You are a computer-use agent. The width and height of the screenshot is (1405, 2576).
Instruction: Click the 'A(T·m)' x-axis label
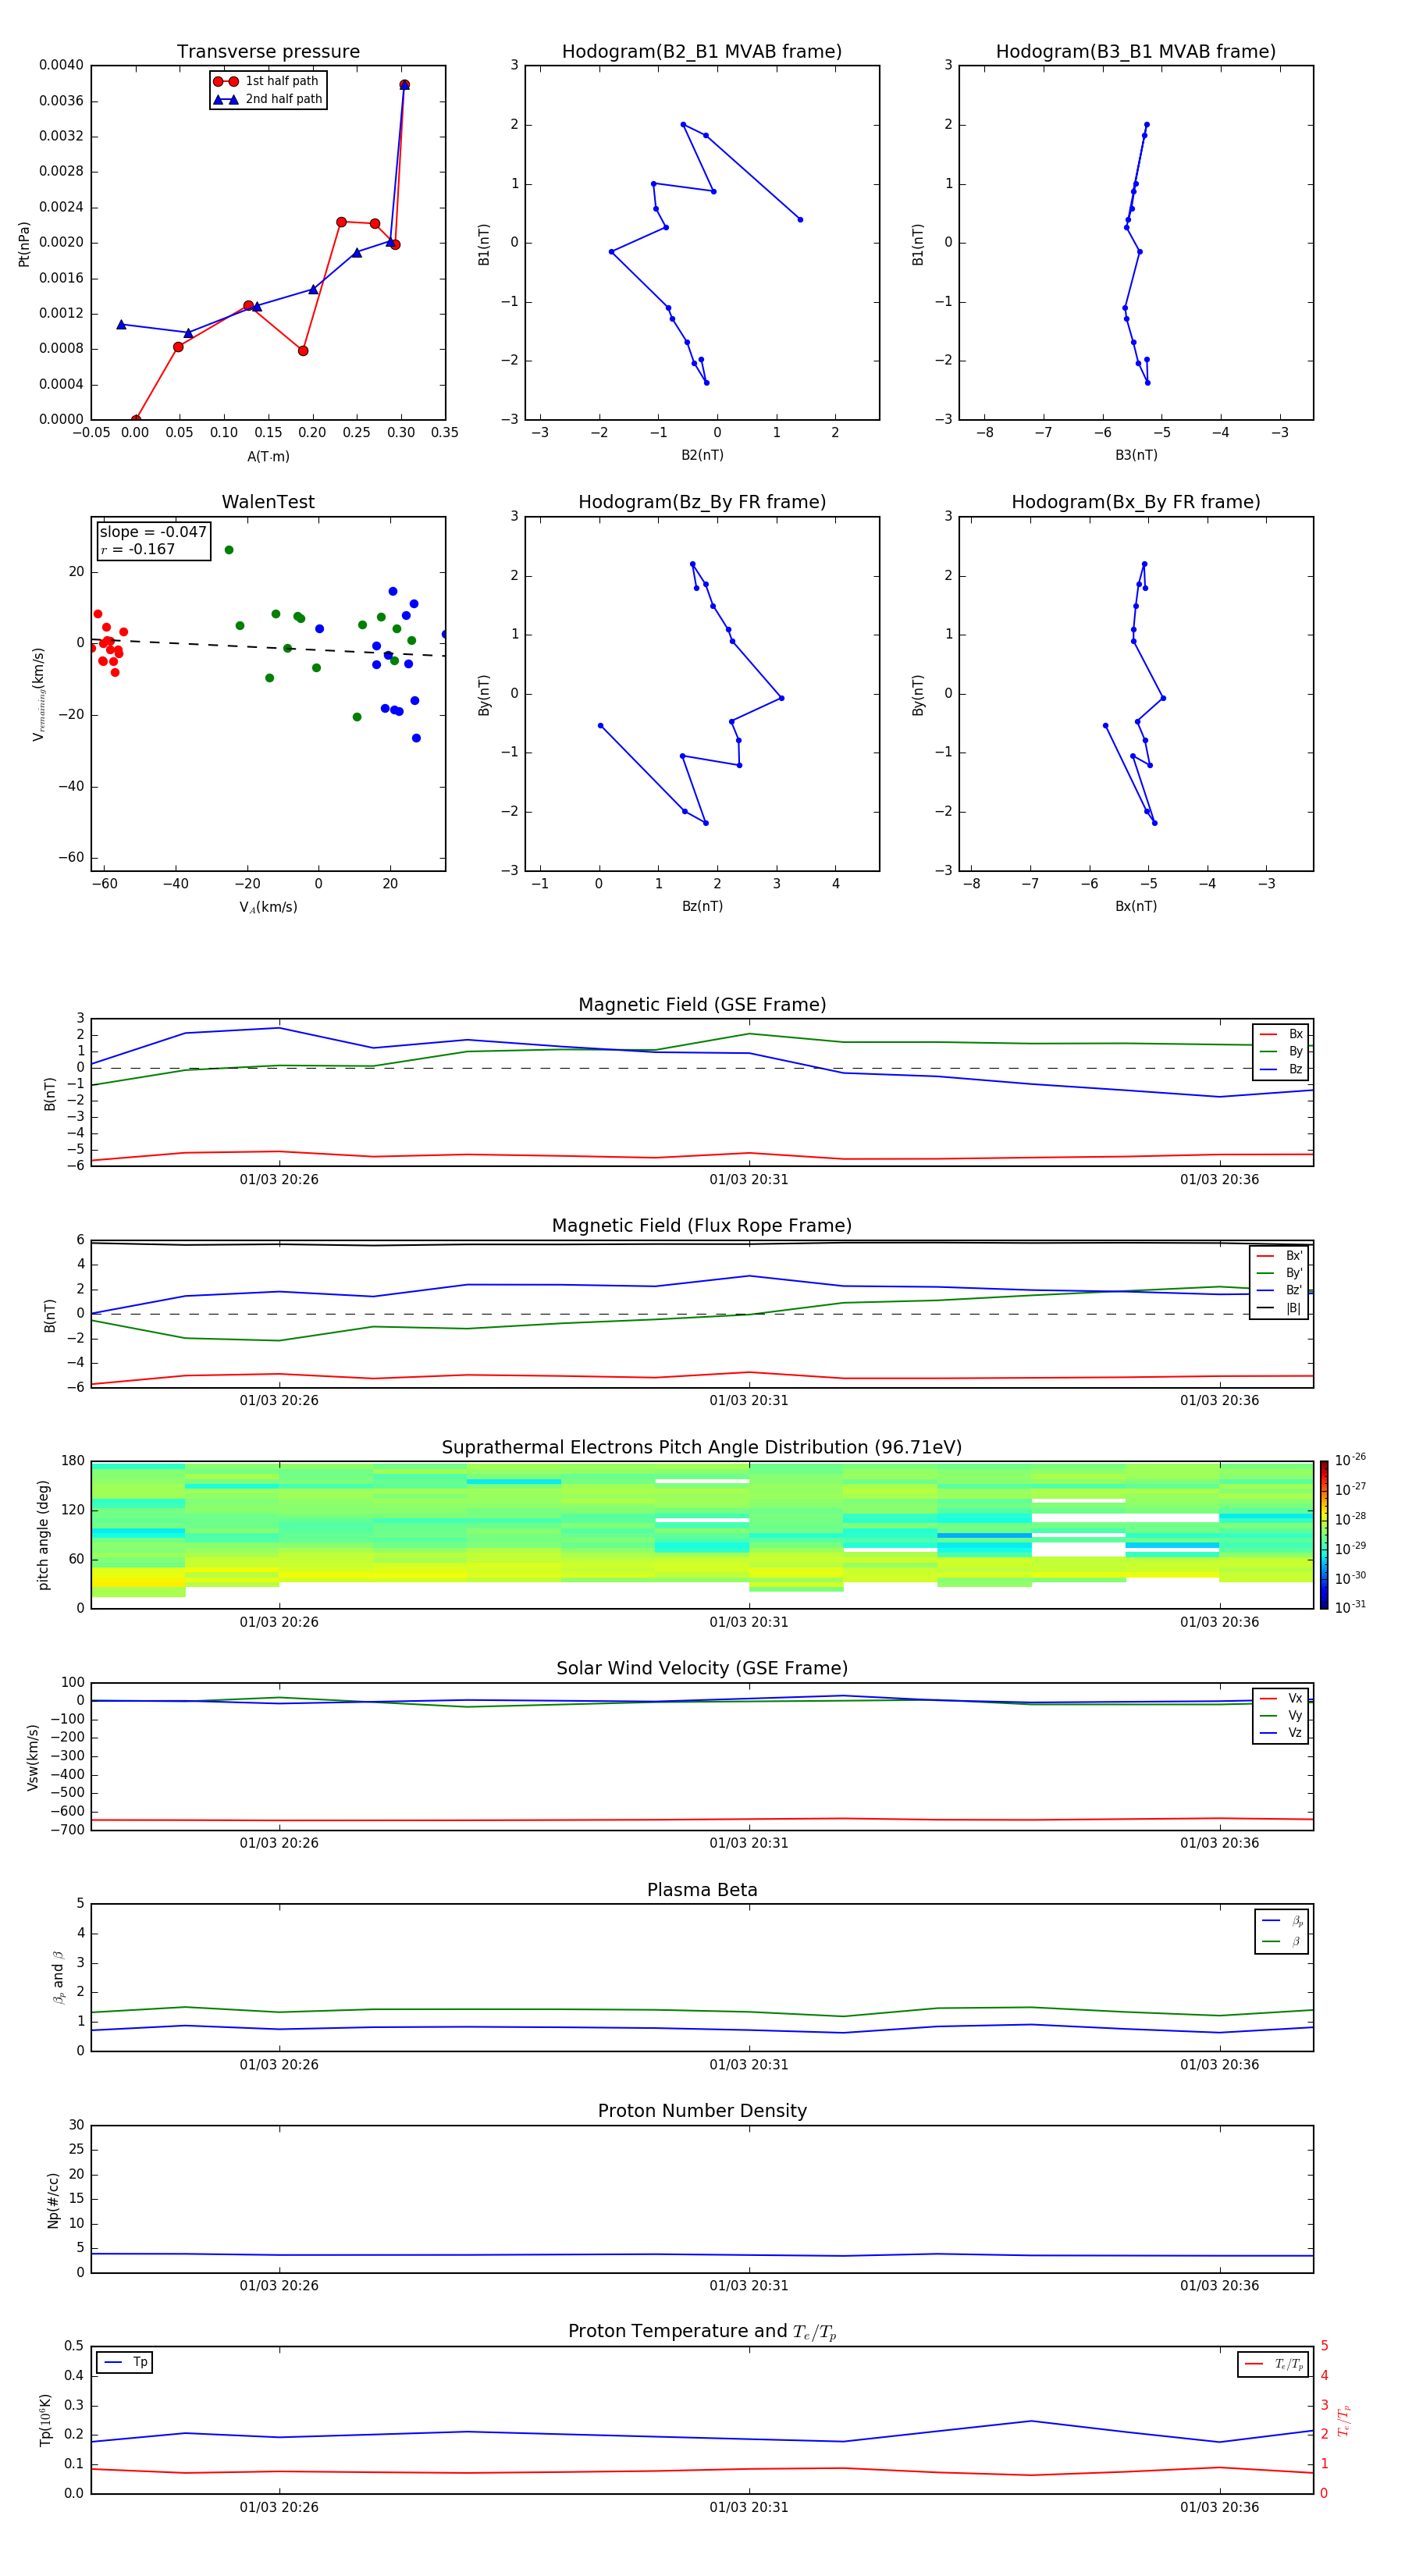pos(268,457)
